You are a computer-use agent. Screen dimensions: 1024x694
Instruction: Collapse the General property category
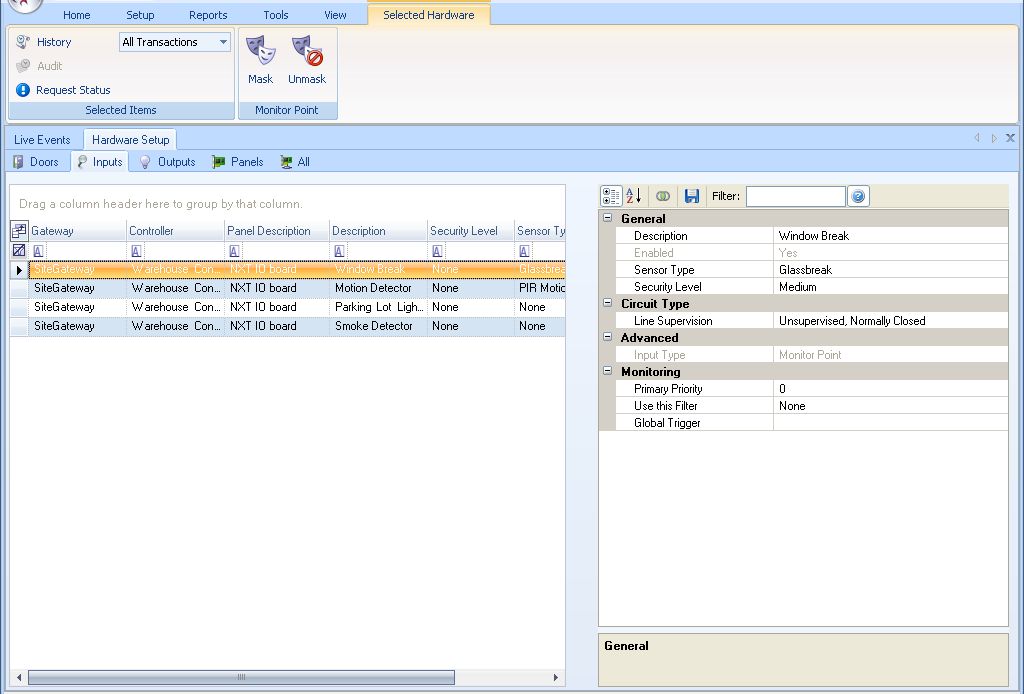pyautogui.click(x=607, y=218)
